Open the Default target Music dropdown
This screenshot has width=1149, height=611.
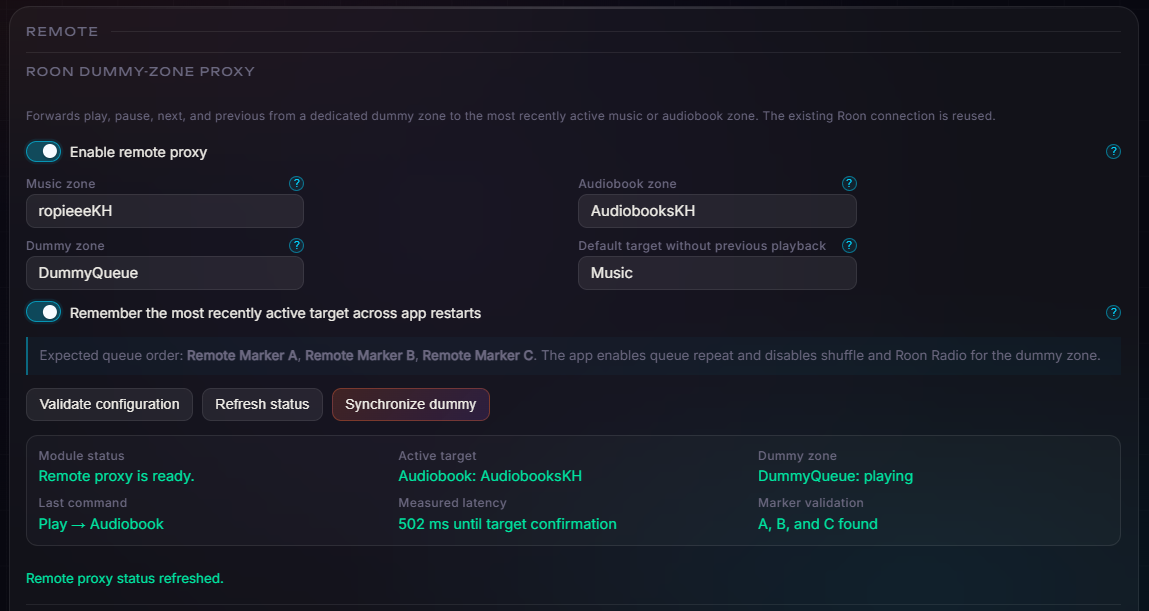(717, 273)
